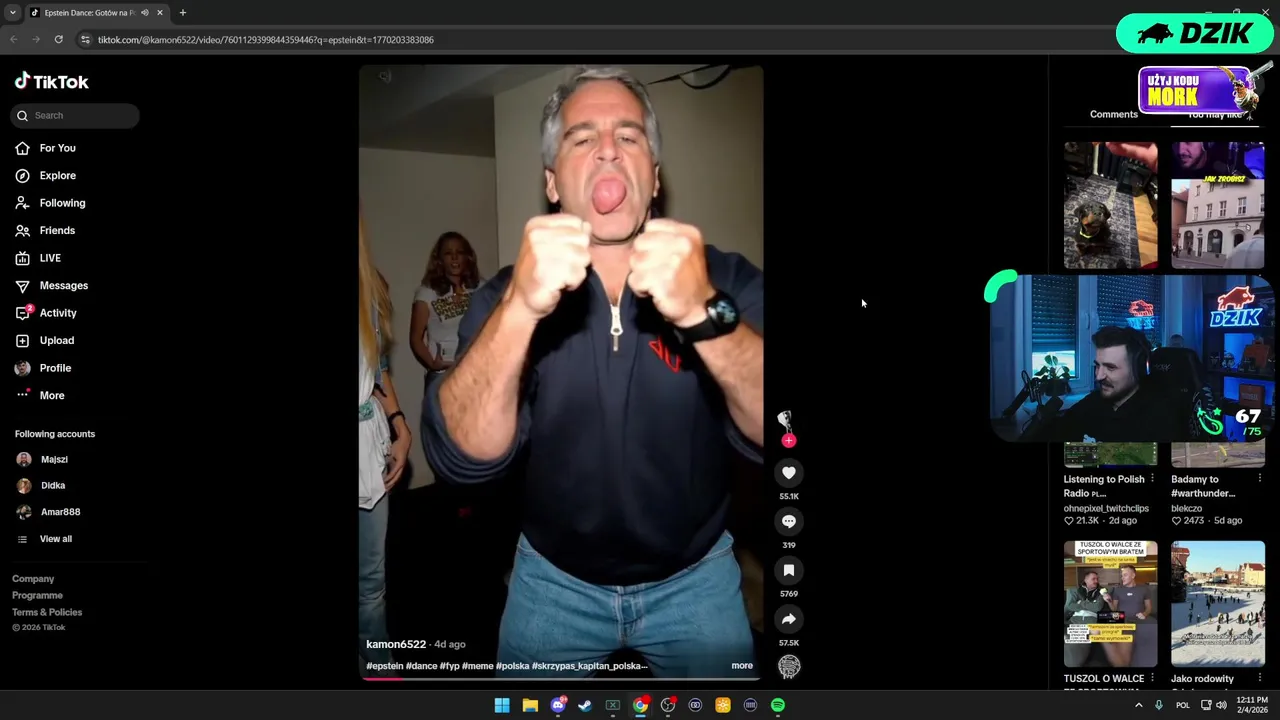Viewport: 1280px width, 720px height.
Task: Click the #dance hashtag
Action: 421,666
